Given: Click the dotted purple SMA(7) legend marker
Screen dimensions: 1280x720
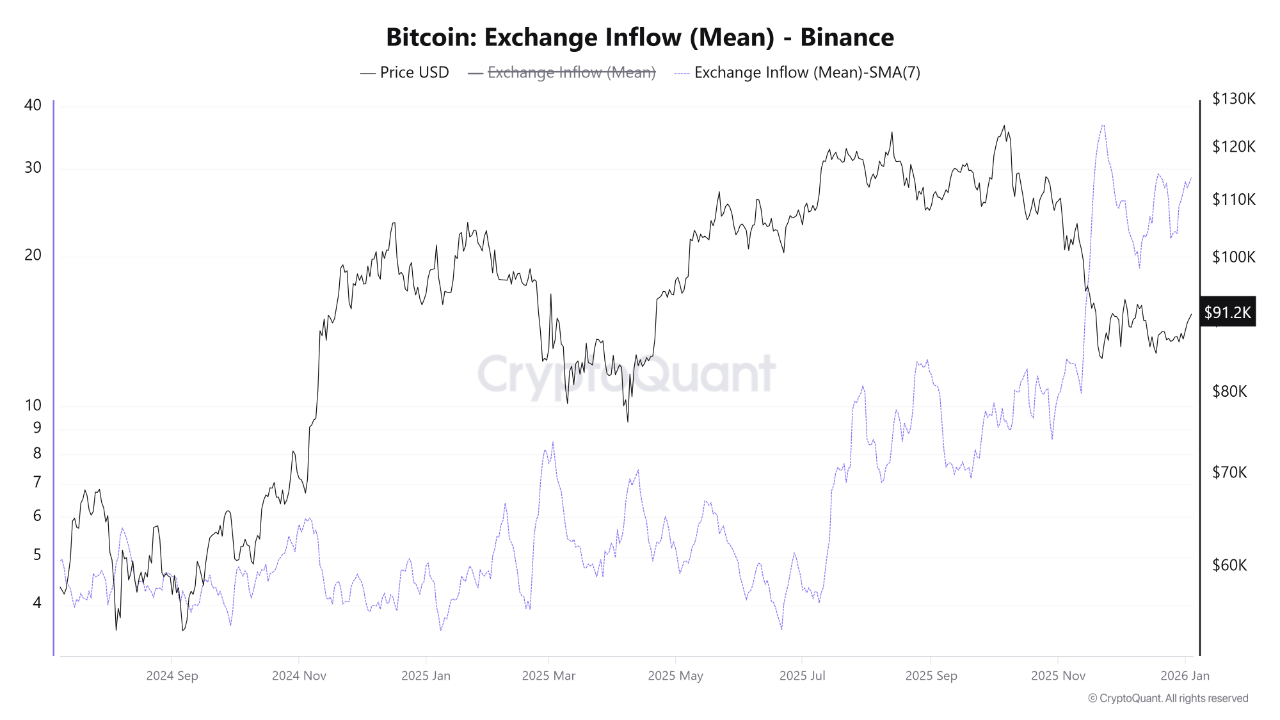Looking at the screenshot, I should coord(681,72).
